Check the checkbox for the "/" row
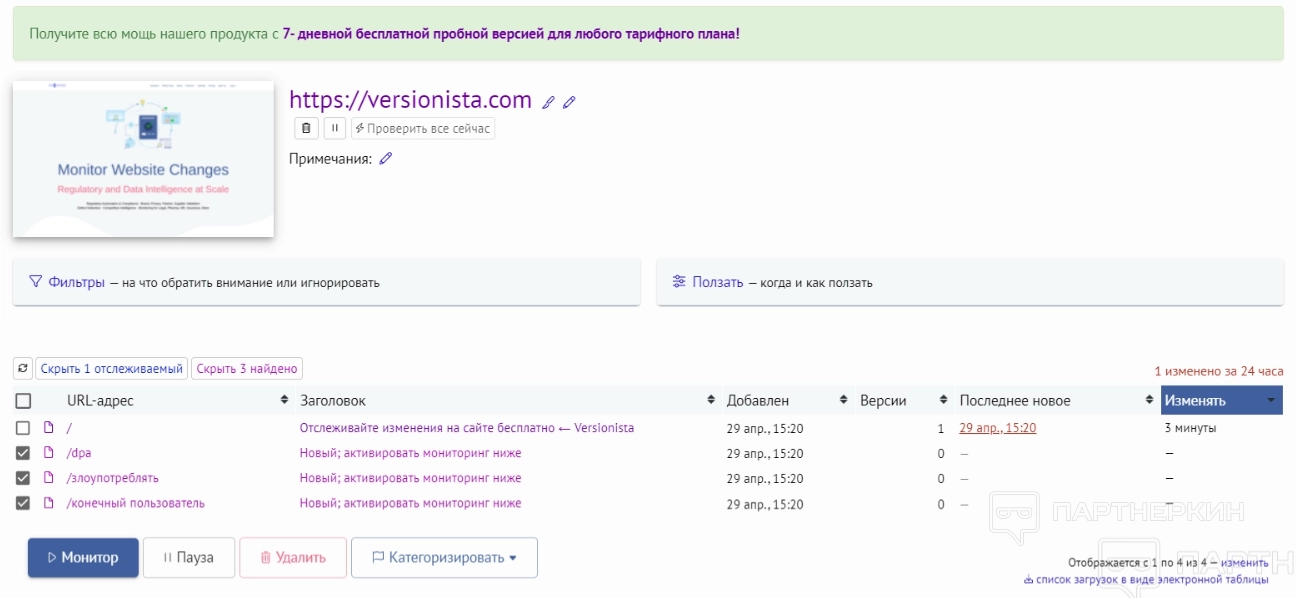Screen dimensions: 1296x598 23,428
